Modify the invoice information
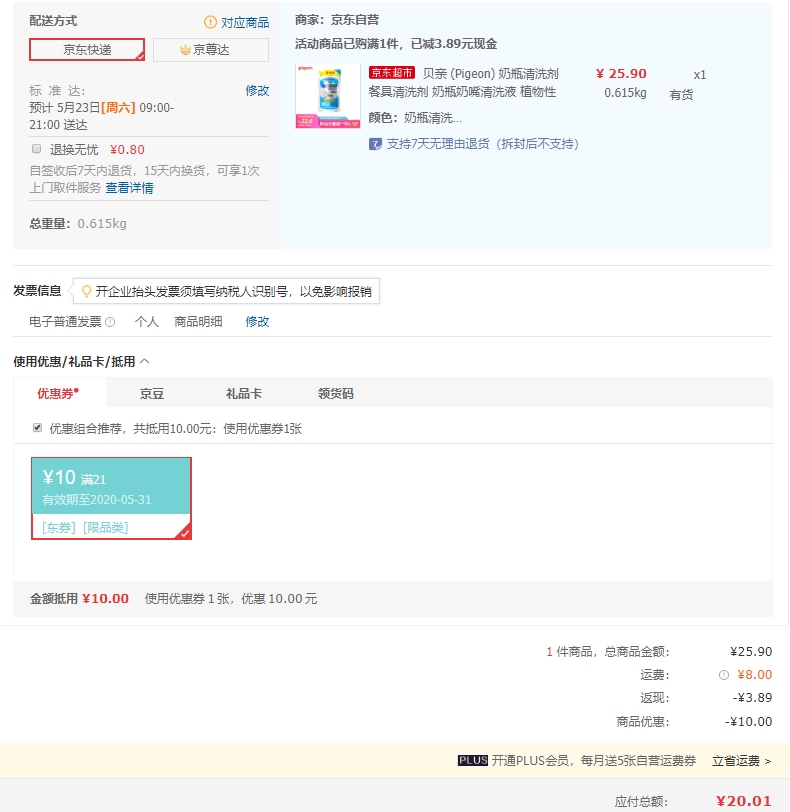 point(257,322)
